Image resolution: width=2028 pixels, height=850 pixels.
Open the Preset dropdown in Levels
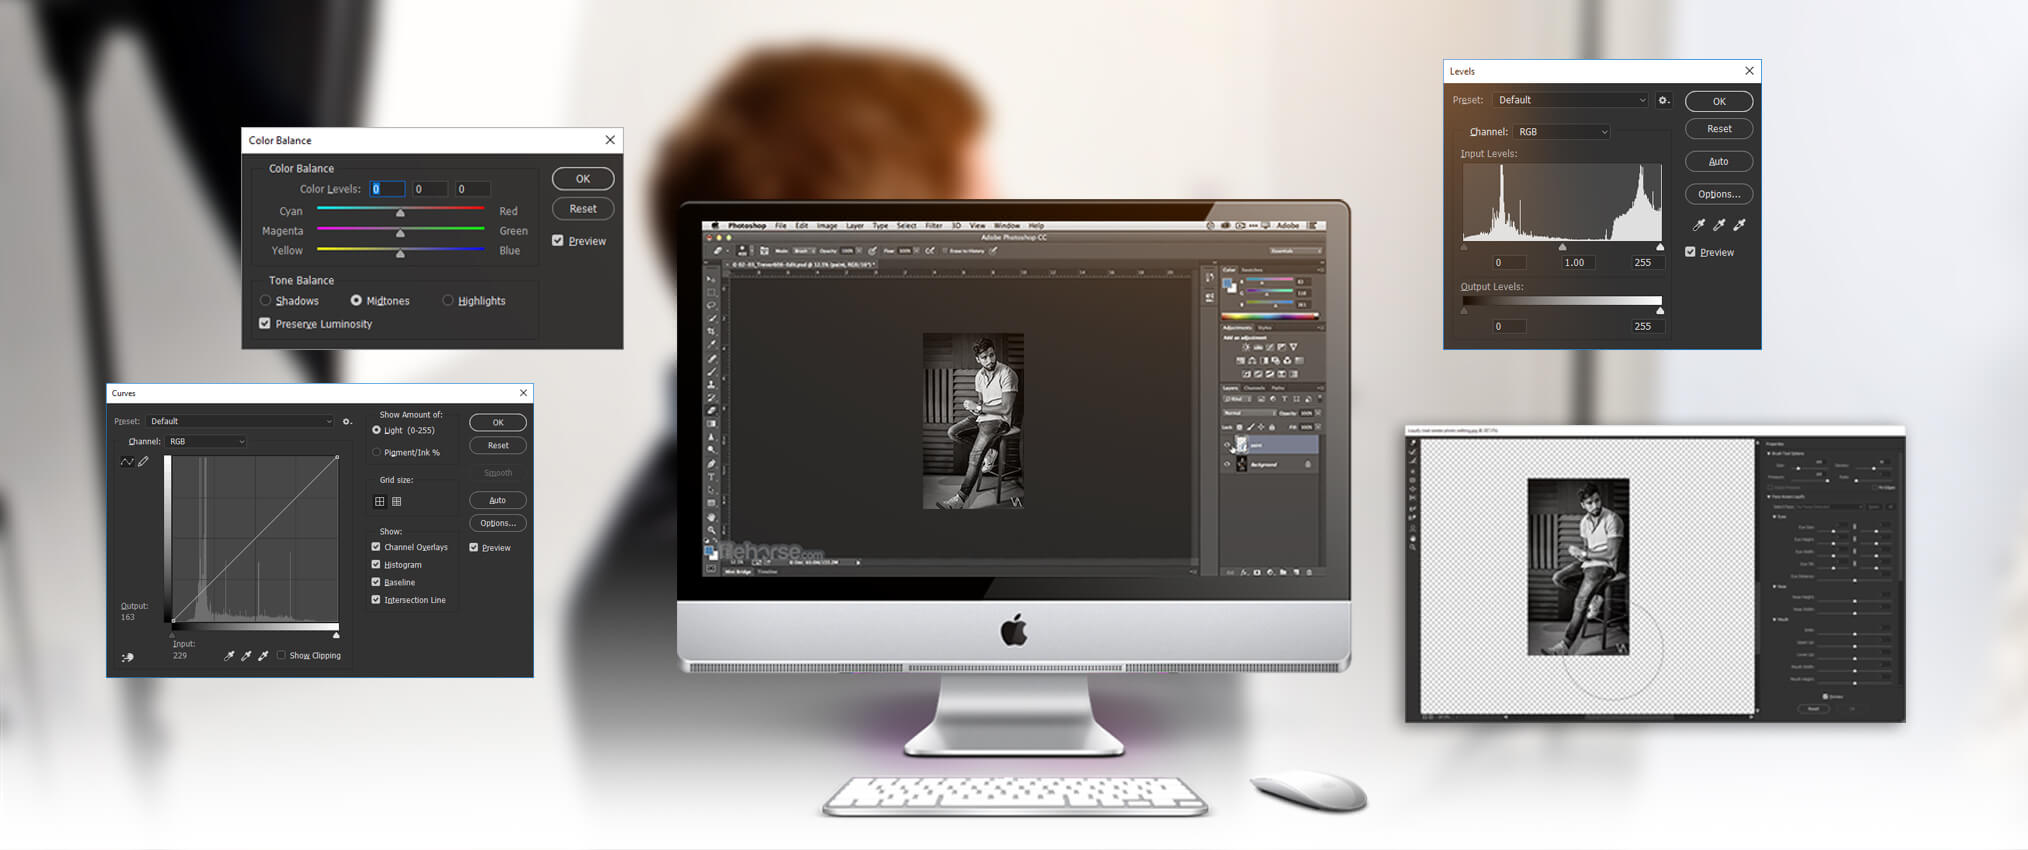(x=1570, y=100)
